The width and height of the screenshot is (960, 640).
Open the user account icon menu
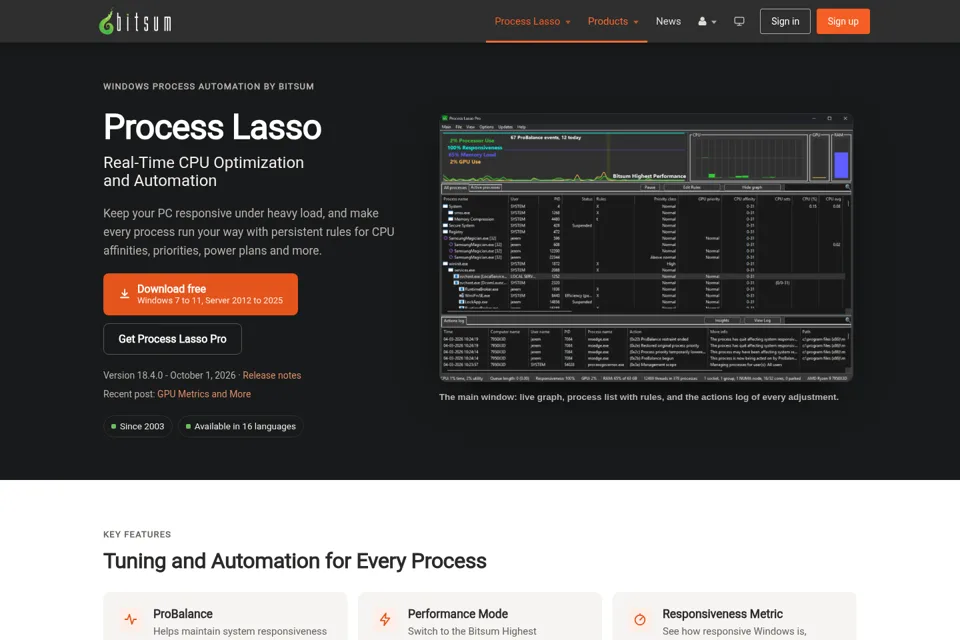(x=707, y=21)
